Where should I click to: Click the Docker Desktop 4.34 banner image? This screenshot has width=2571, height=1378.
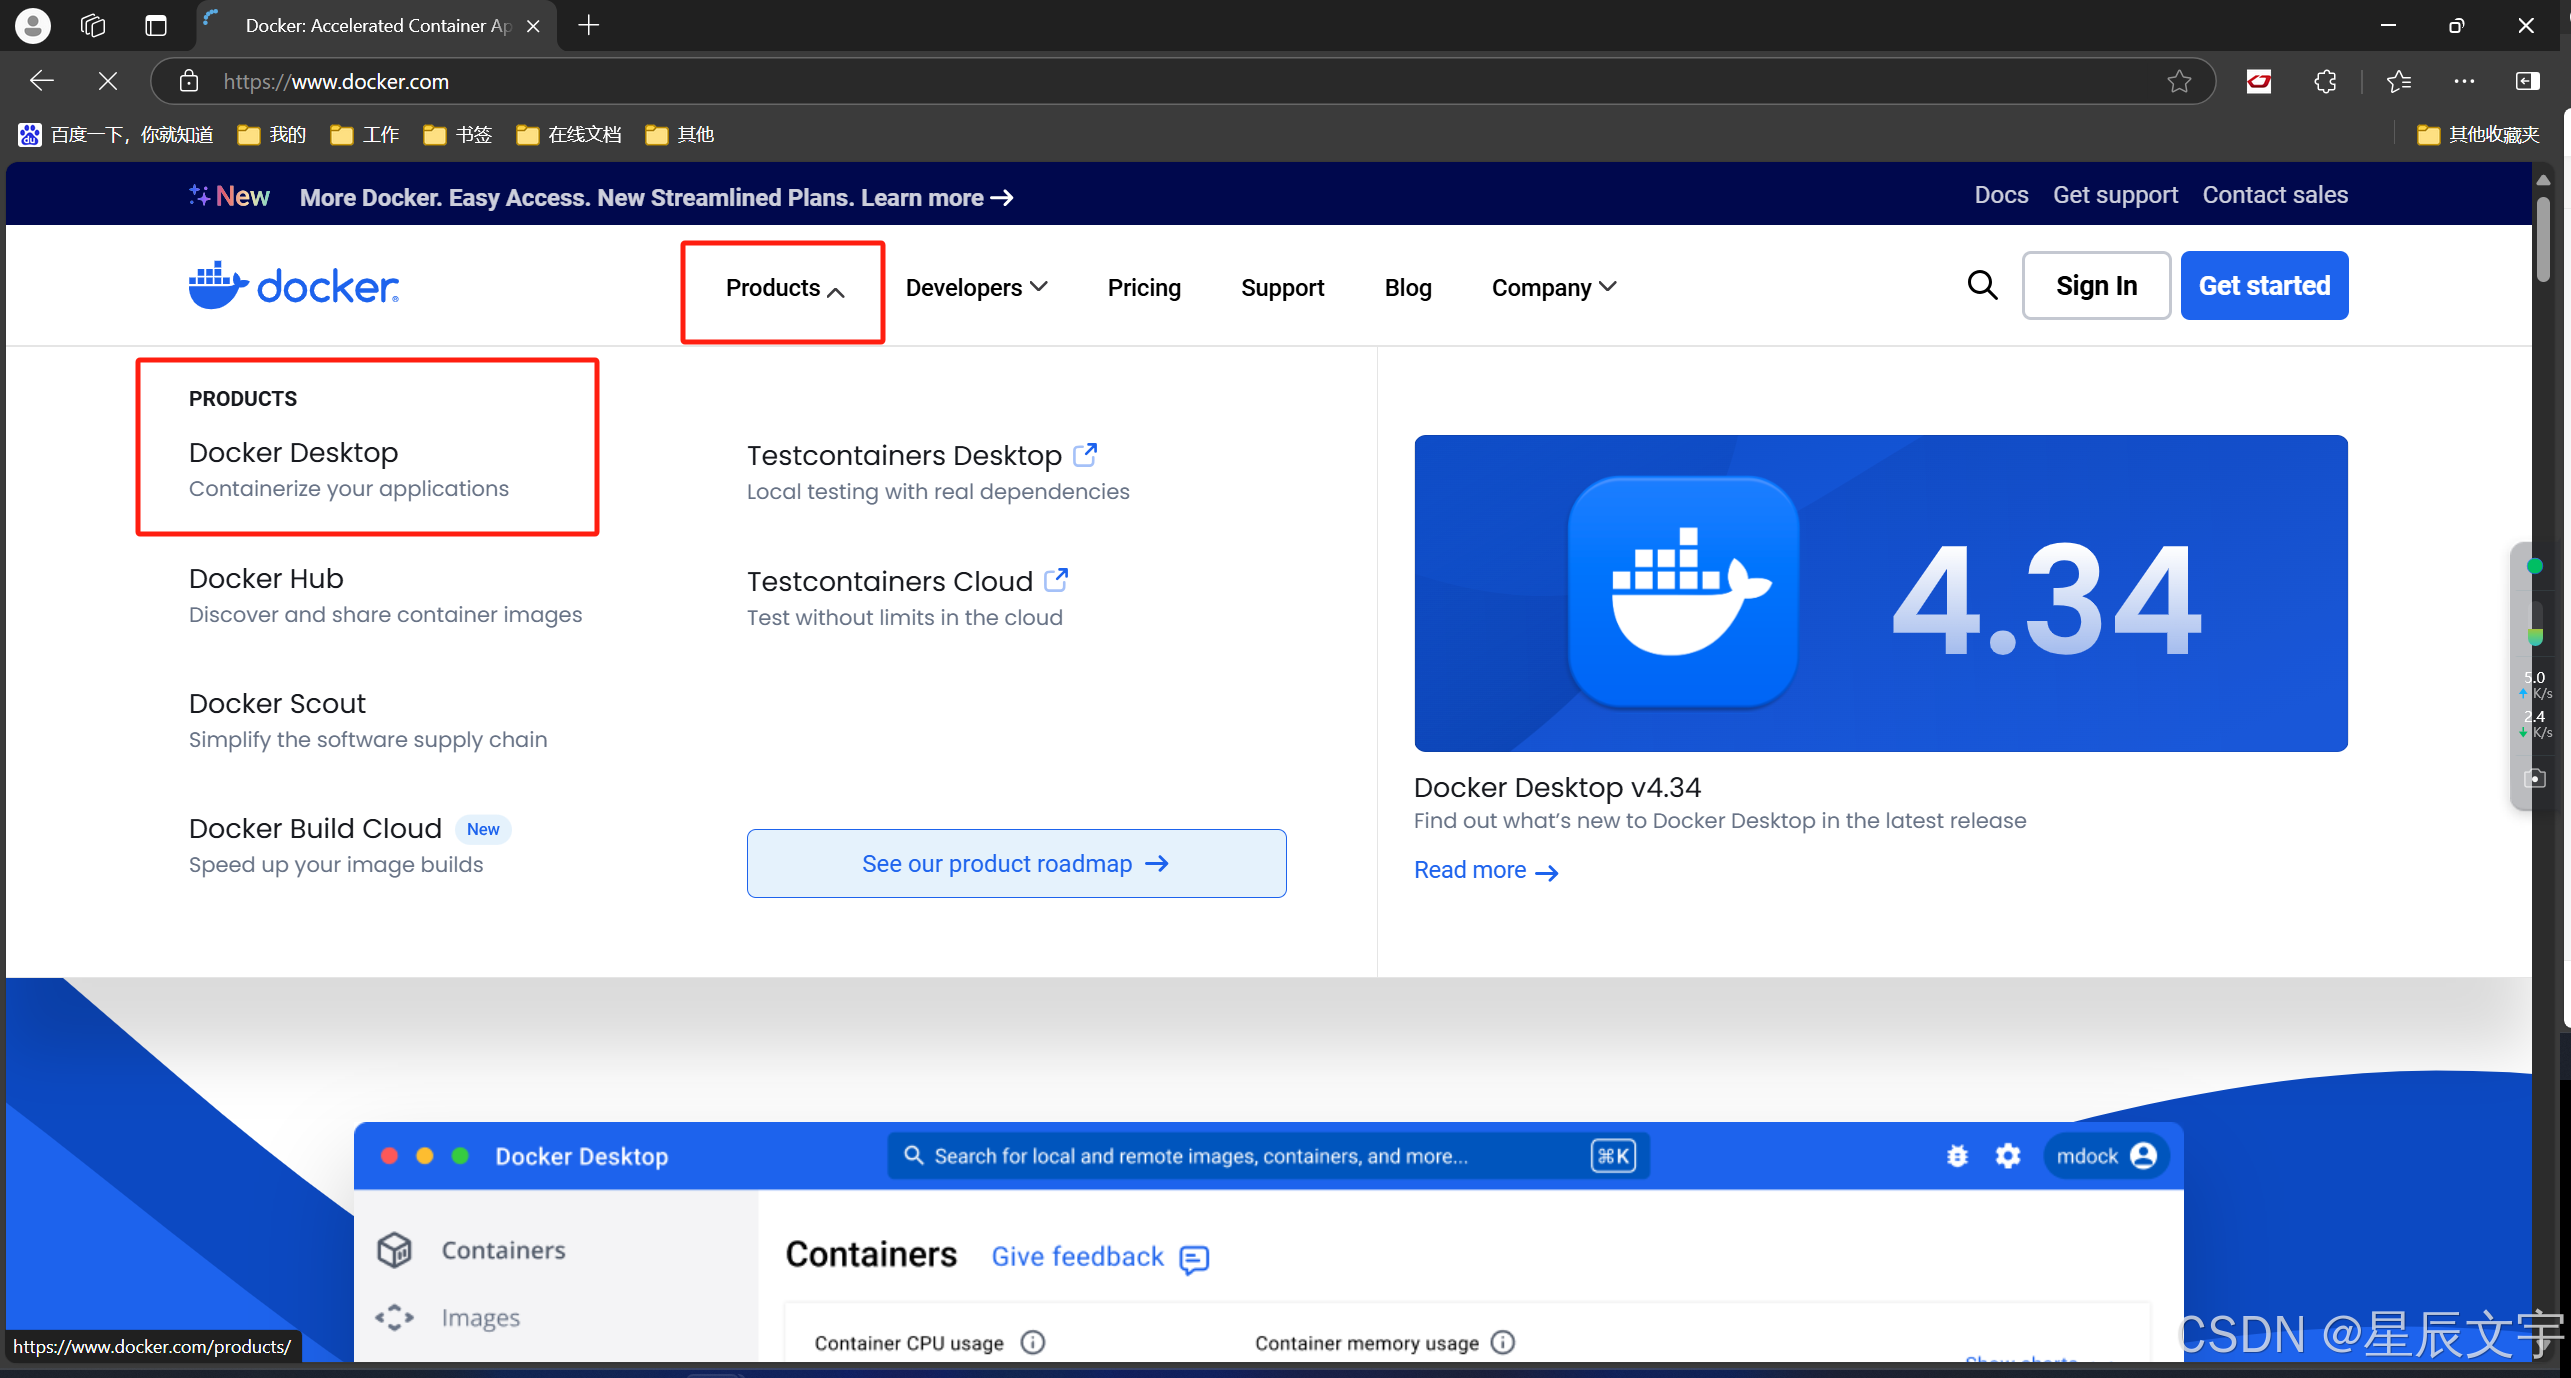click(x=1880, y=593)
